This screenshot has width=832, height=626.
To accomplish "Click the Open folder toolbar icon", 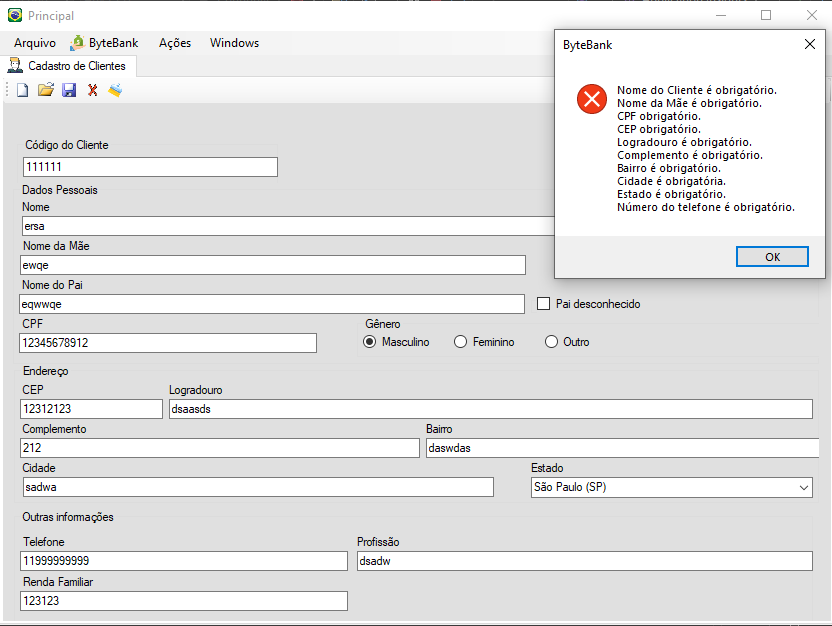I will click(x=46, y=90).
